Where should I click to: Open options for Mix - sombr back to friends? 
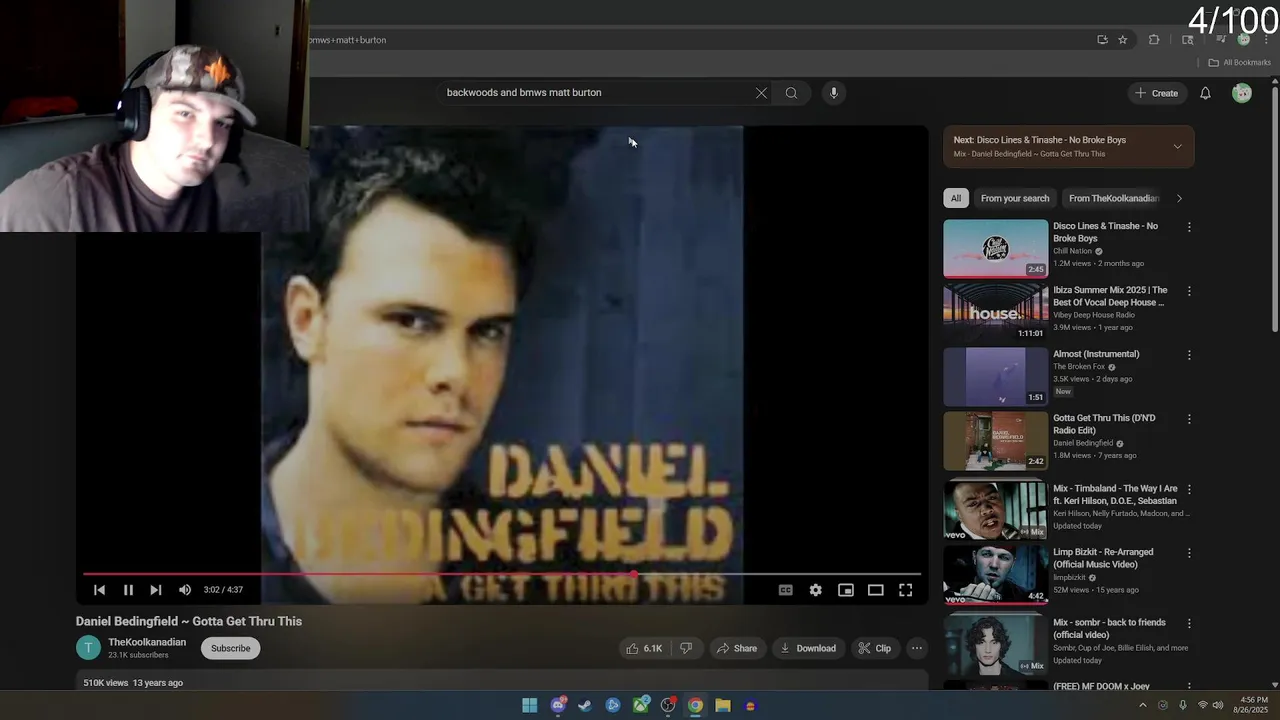tap(1189, 624)
